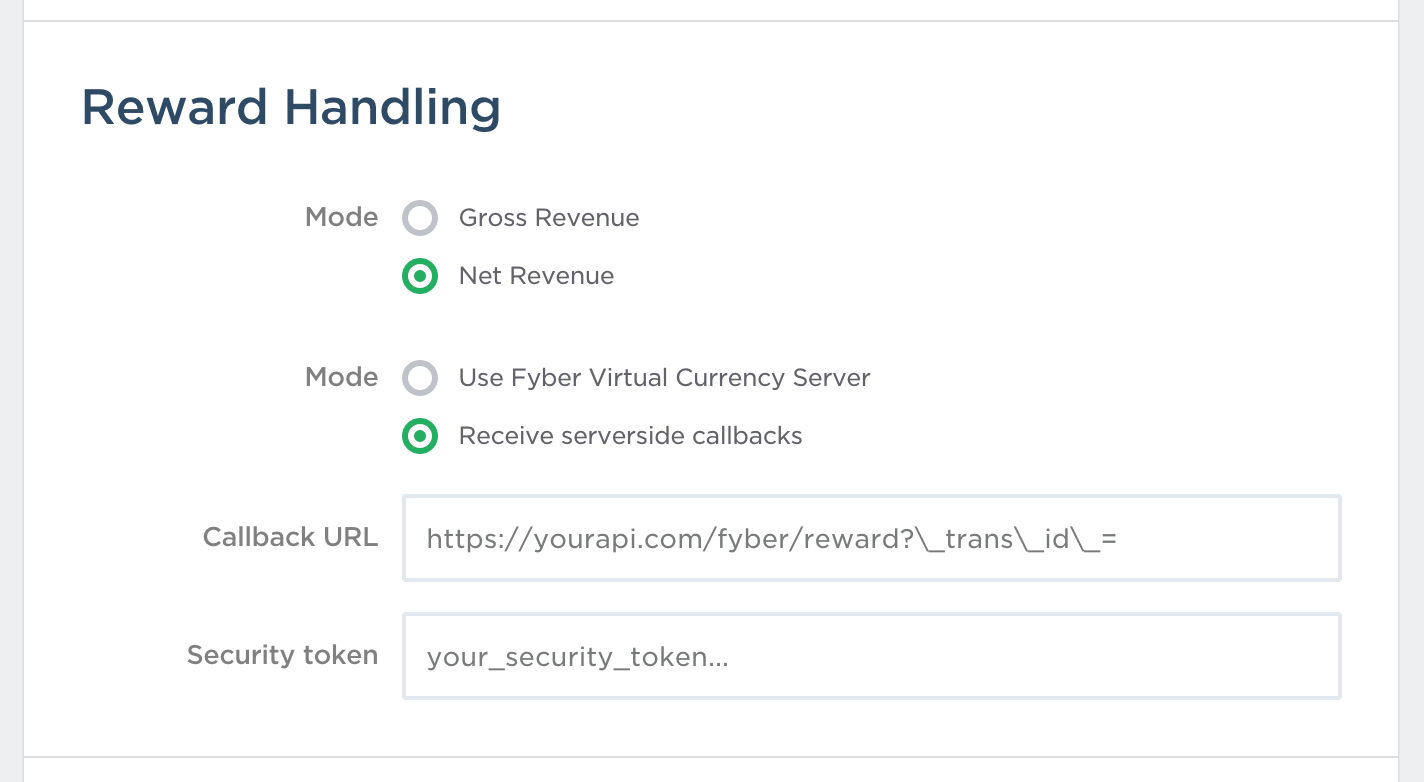The image size is (1424, 782).
Task: Click the Mode label for currency server
Action: 341,378
